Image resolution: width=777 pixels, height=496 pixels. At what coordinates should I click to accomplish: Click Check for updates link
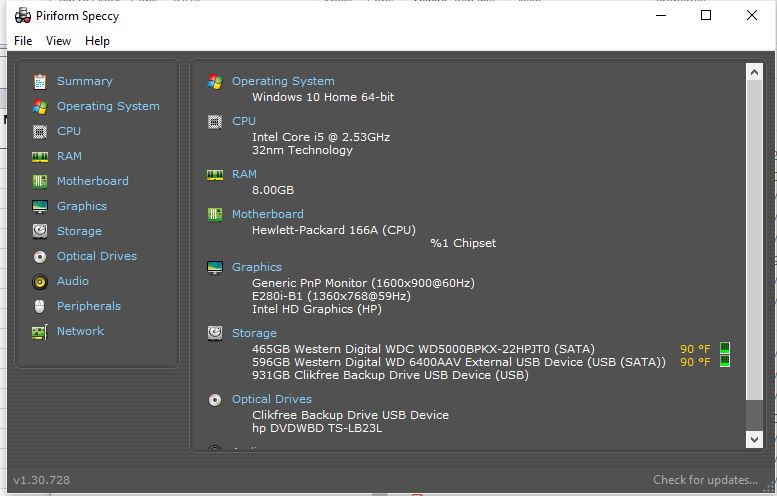coord(705,480)
